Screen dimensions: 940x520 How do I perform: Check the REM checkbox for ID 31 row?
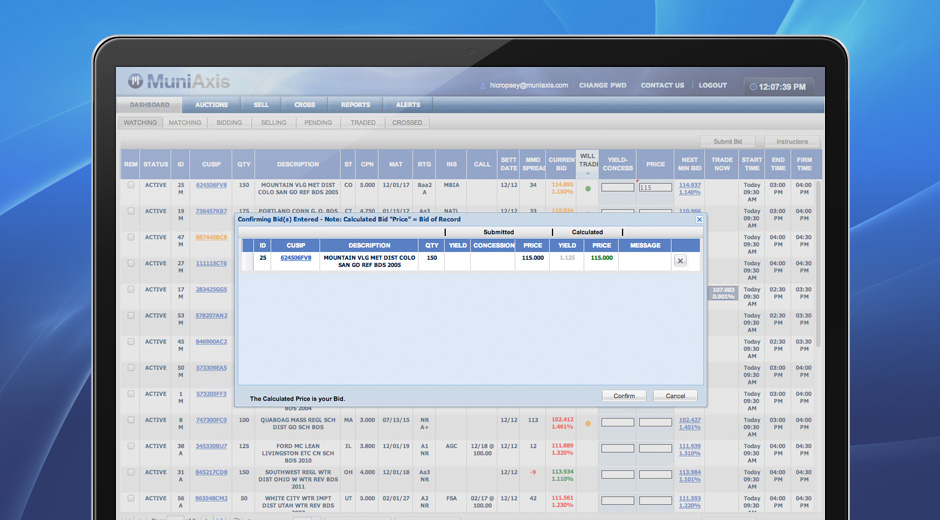pyautogui.click(x=131, y=472)
